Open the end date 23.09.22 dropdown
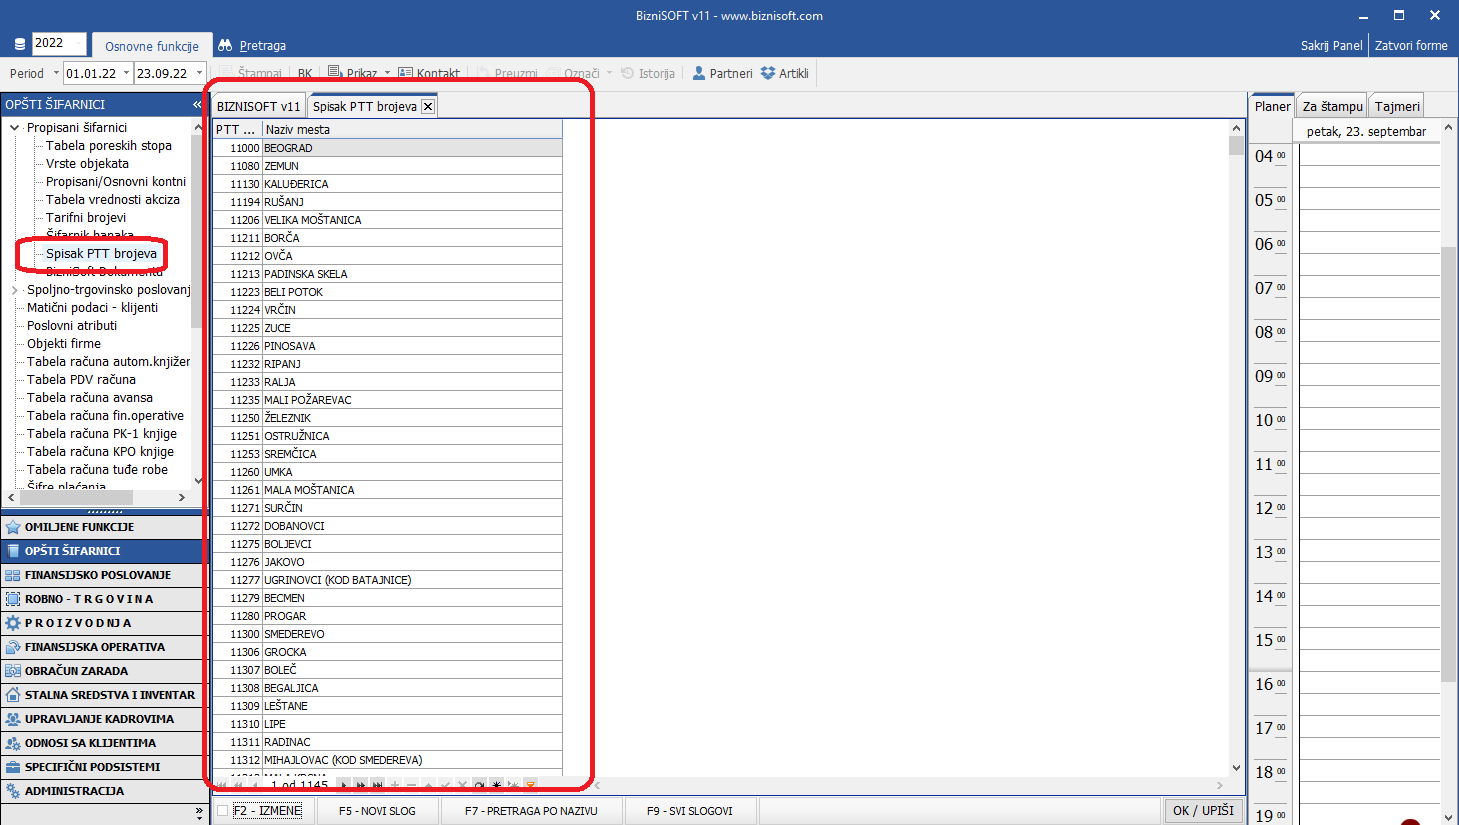The height and width of the screenshot is (825, 1459). tap(199, 73)
